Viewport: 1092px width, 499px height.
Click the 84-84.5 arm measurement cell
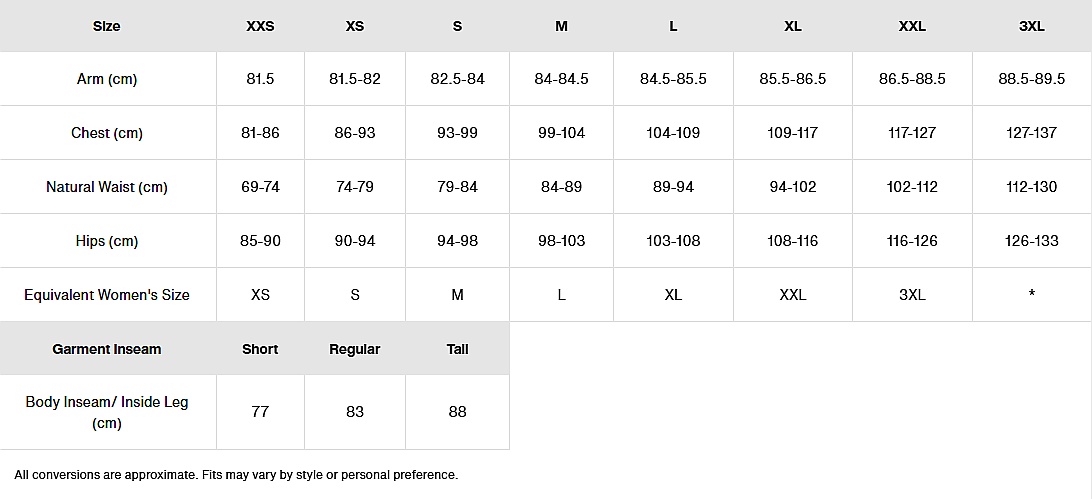point(561,79)
